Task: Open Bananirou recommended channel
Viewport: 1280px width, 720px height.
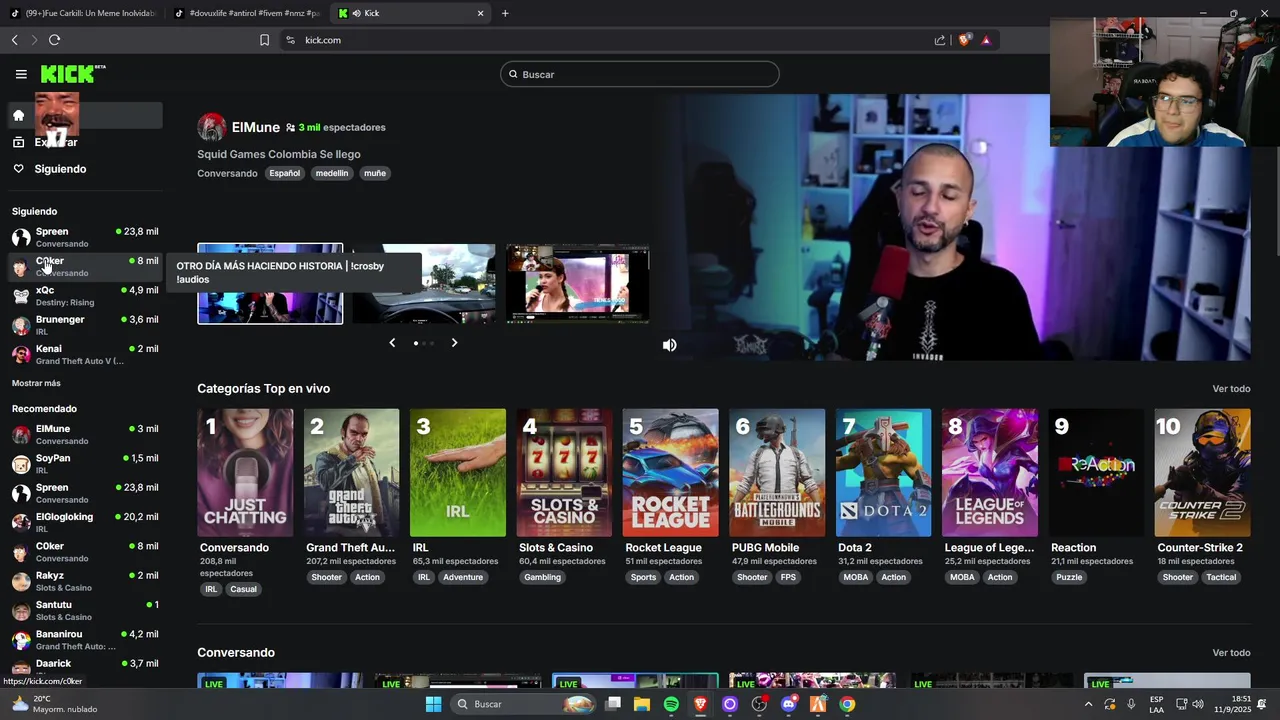Action: (x=85, y=639)
